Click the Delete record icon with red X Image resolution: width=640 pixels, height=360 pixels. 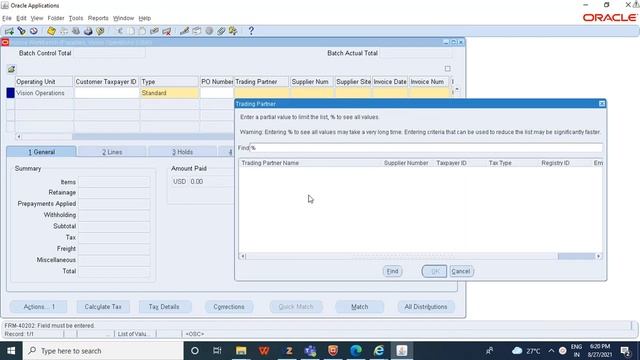click(x=167, y=31)
